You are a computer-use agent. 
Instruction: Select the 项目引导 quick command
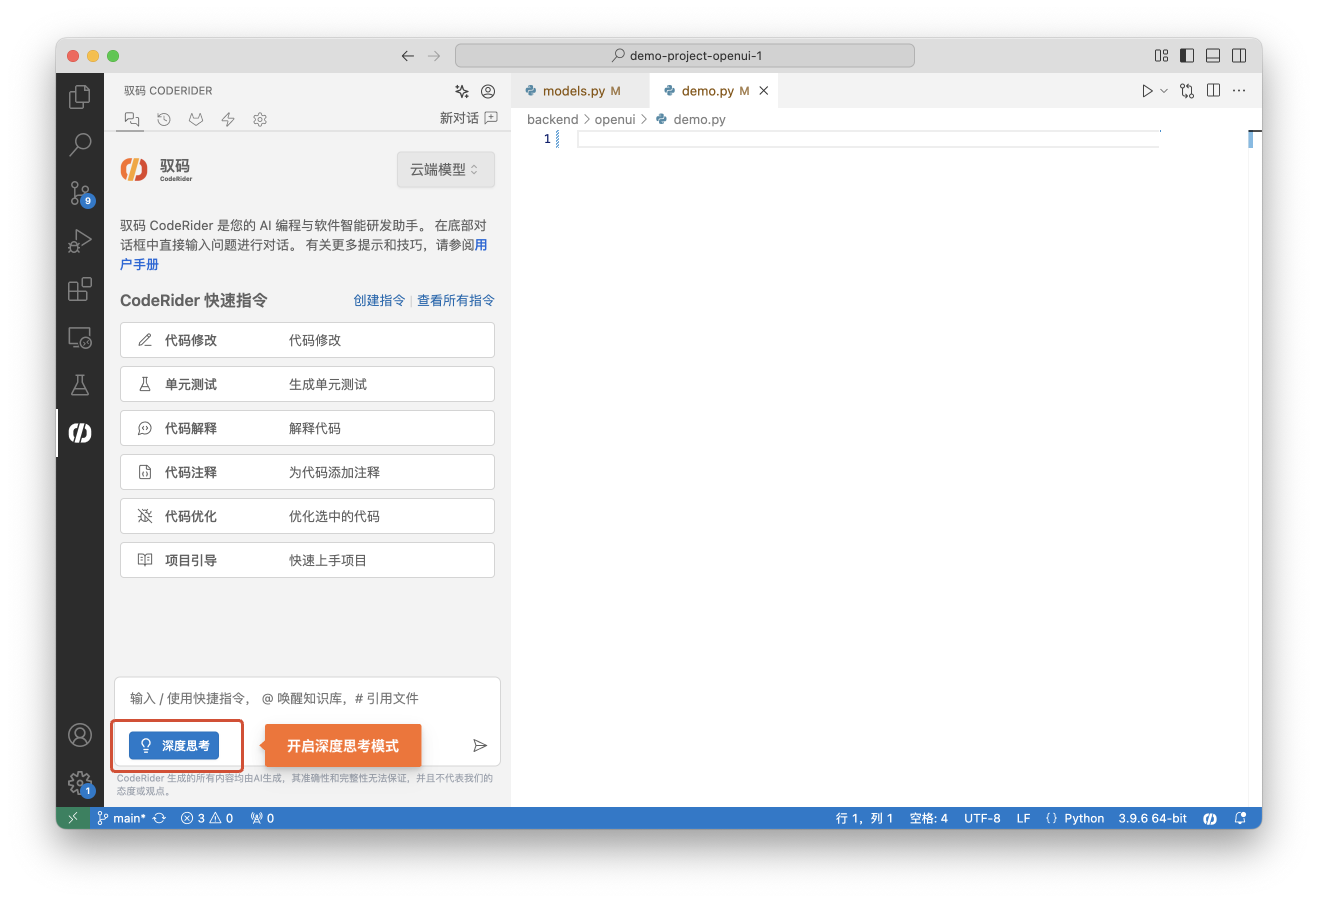[307, 560]
